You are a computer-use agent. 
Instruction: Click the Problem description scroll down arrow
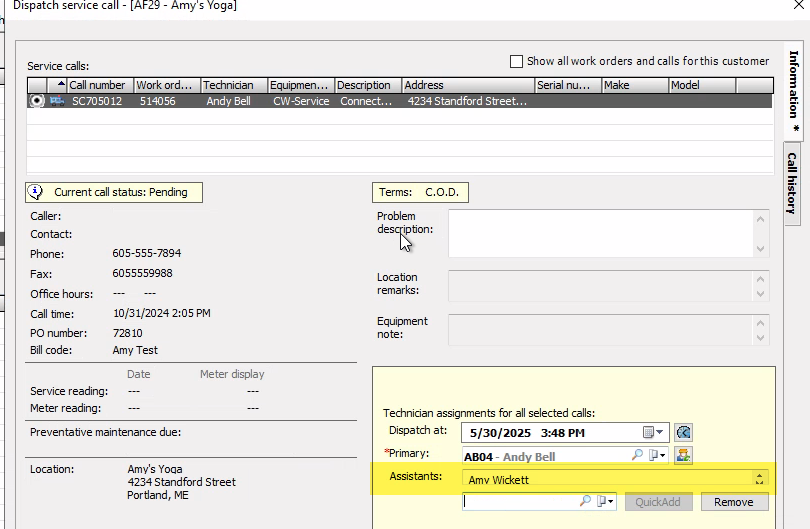click(x=760, y=248)
